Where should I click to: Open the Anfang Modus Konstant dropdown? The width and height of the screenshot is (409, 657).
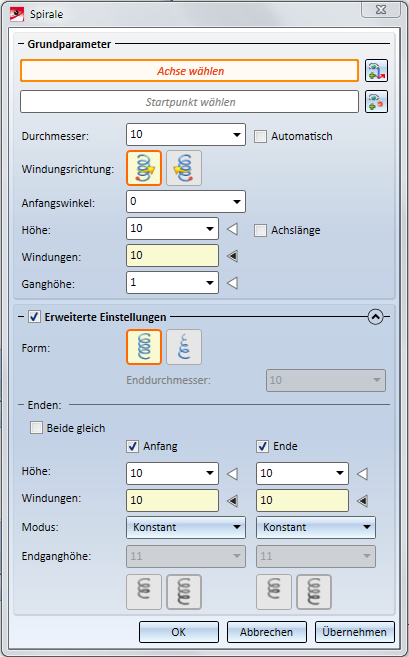[x=186, y=528]
